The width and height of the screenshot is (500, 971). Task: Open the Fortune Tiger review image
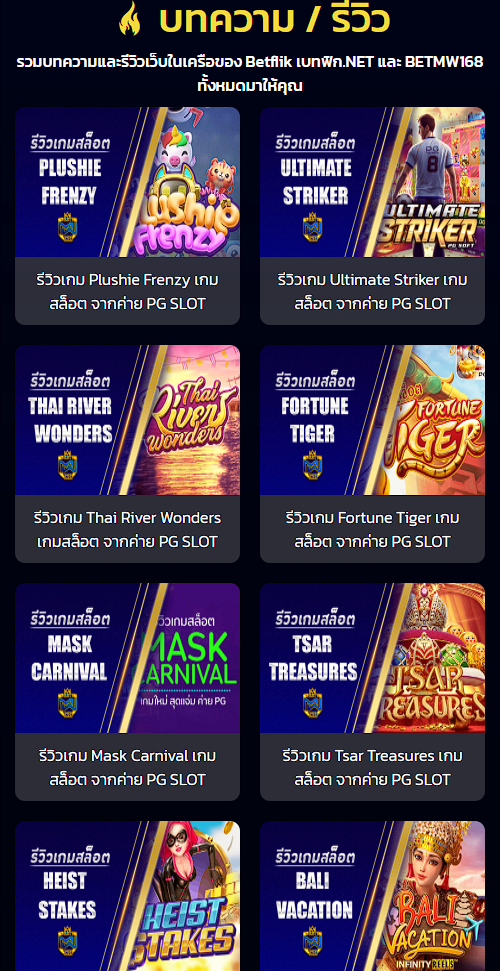[x=372, y=420]
